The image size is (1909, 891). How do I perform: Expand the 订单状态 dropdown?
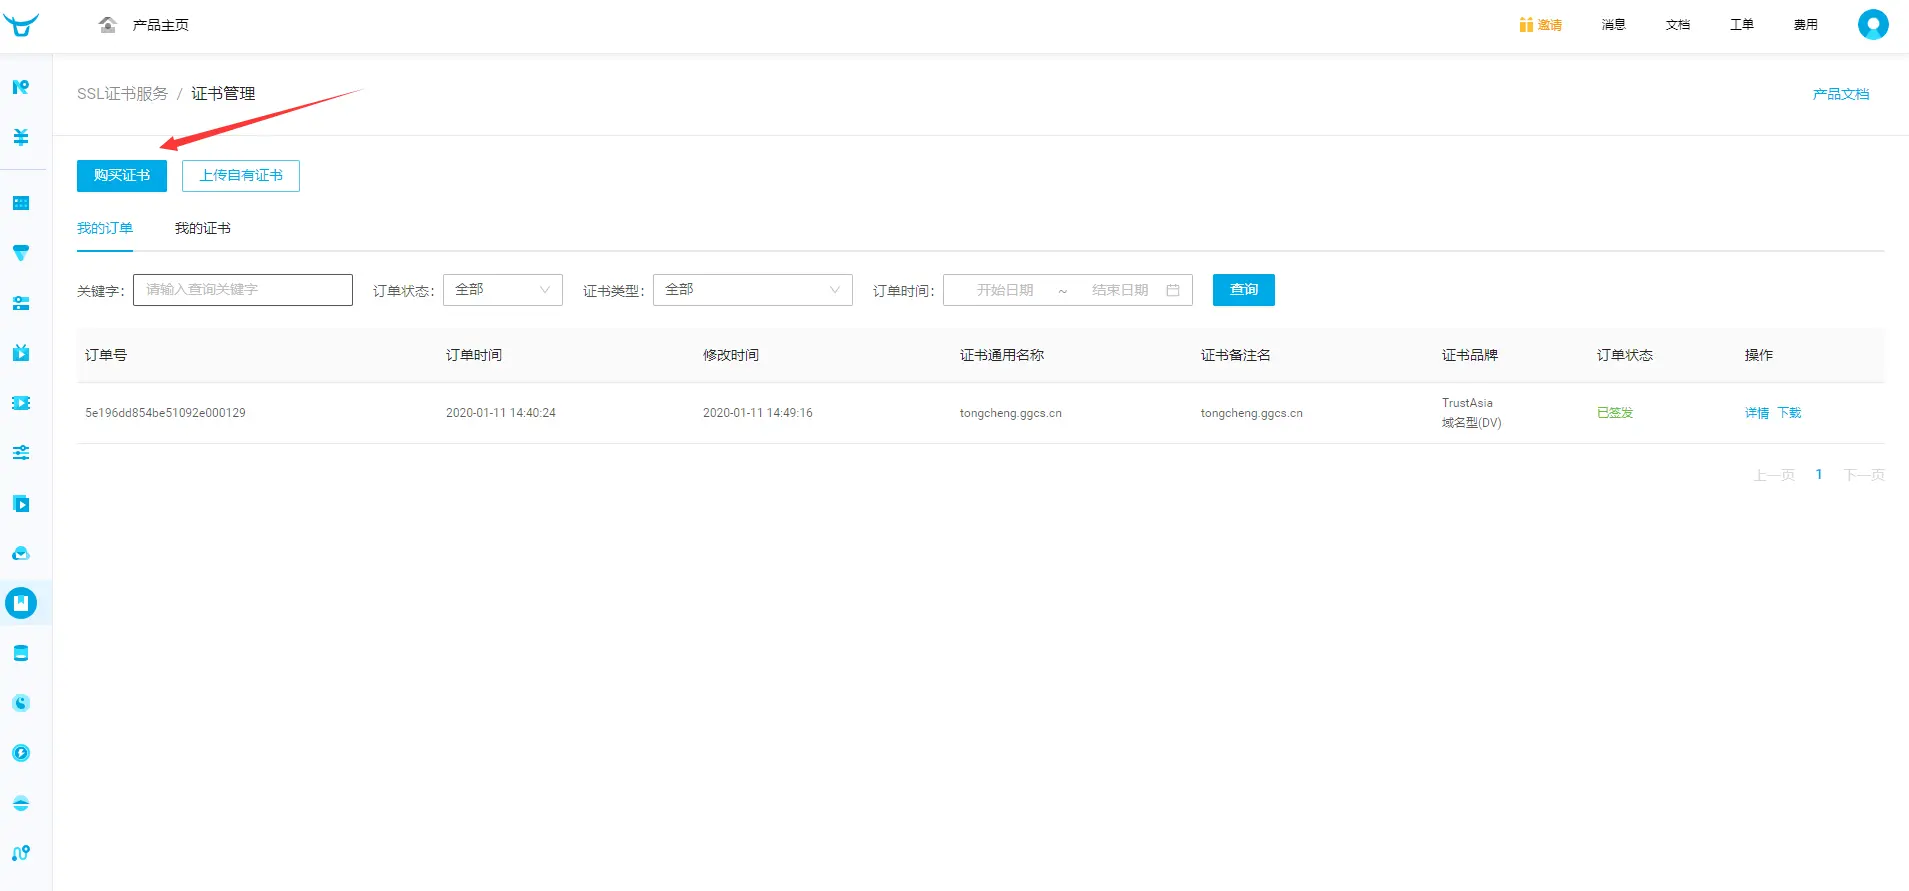503,290
